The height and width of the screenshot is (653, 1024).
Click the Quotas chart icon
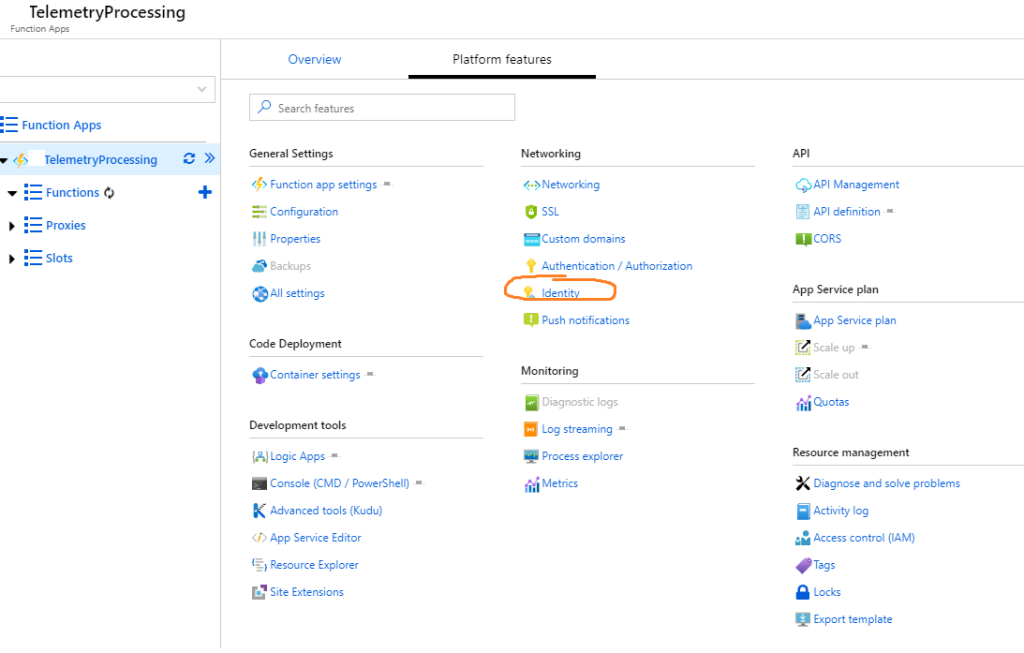pos(803,403)
